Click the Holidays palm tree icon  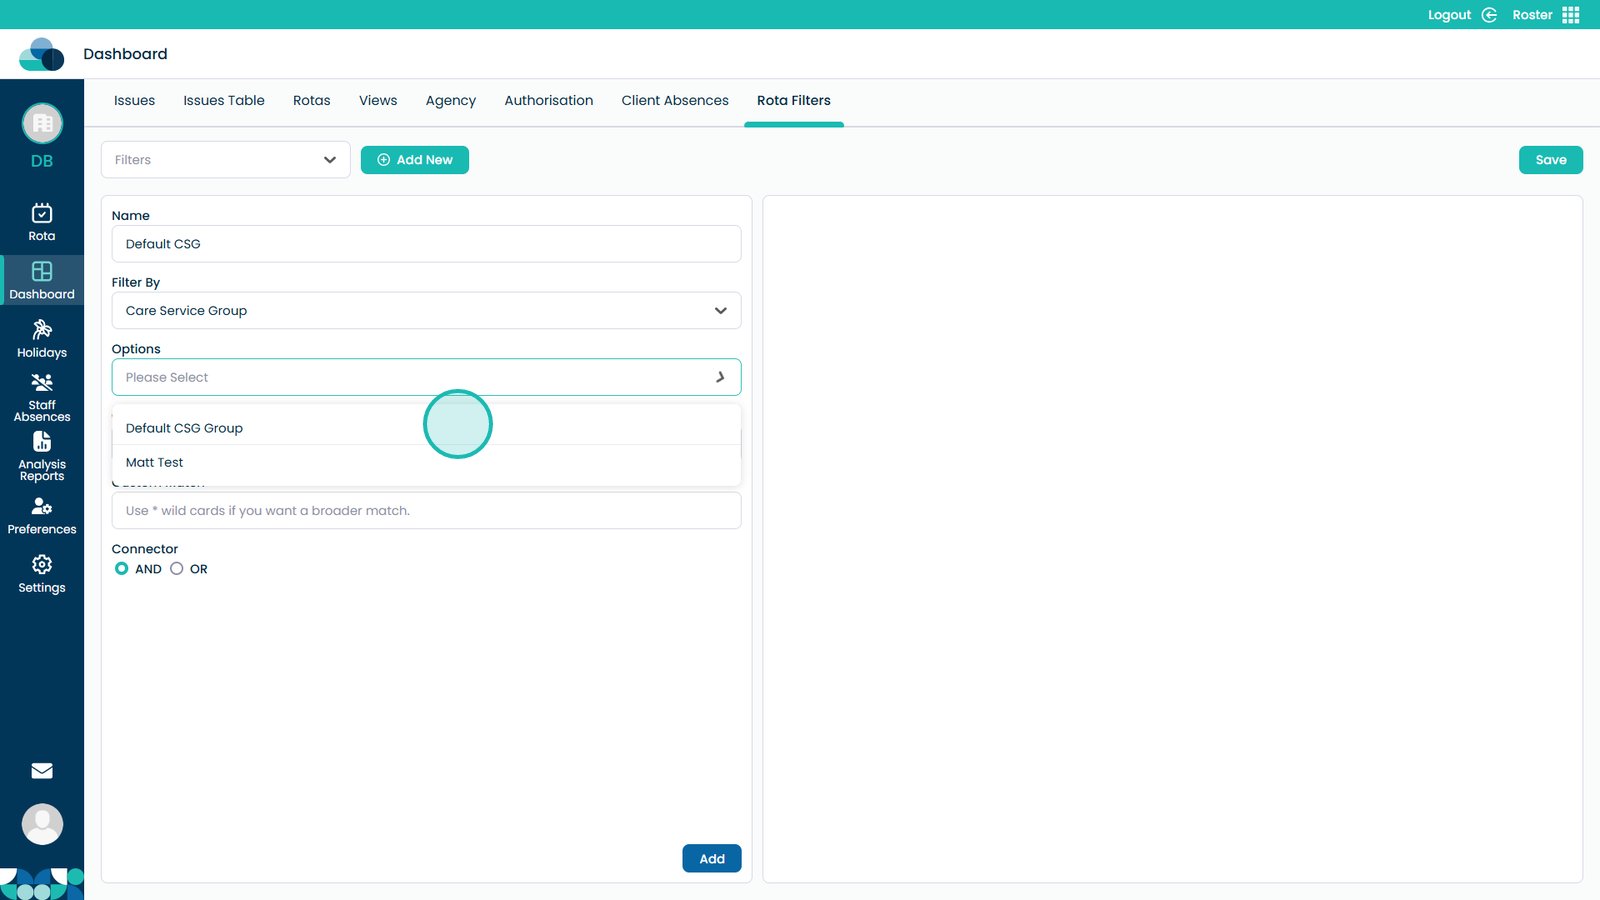[x=42, y=330]
